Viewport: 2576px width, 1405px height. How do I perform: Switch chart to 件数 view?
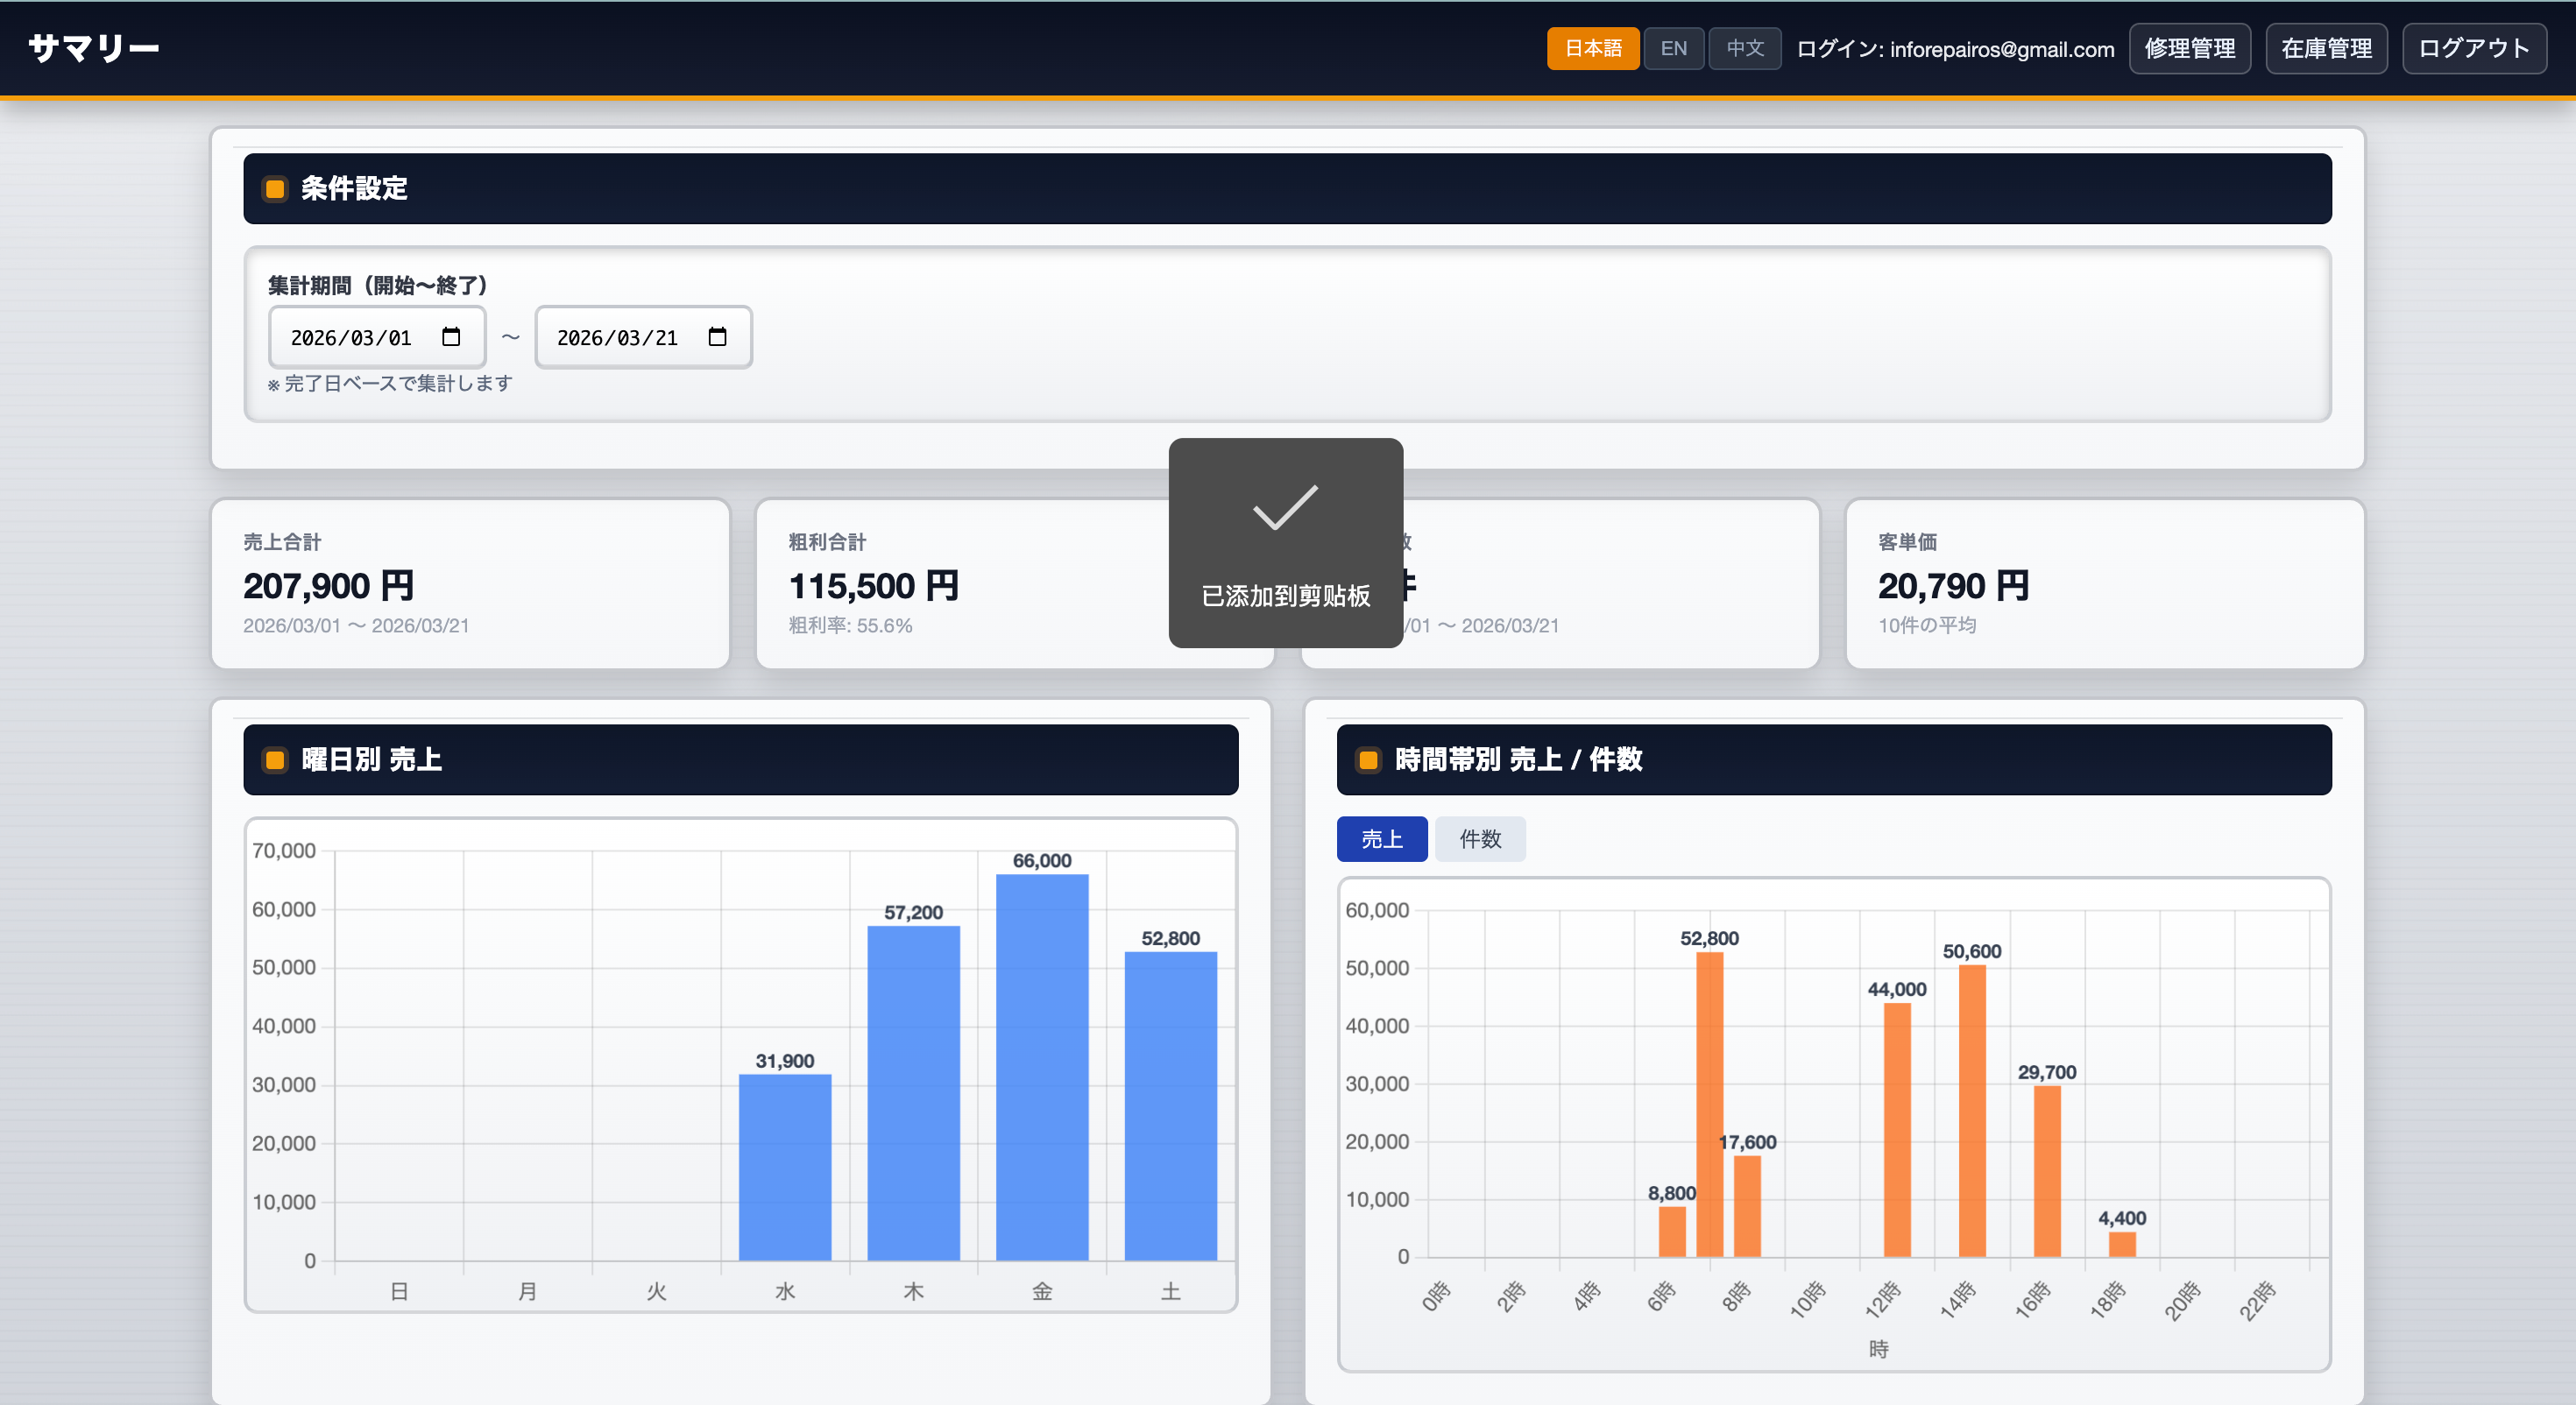pos(1479,839)
